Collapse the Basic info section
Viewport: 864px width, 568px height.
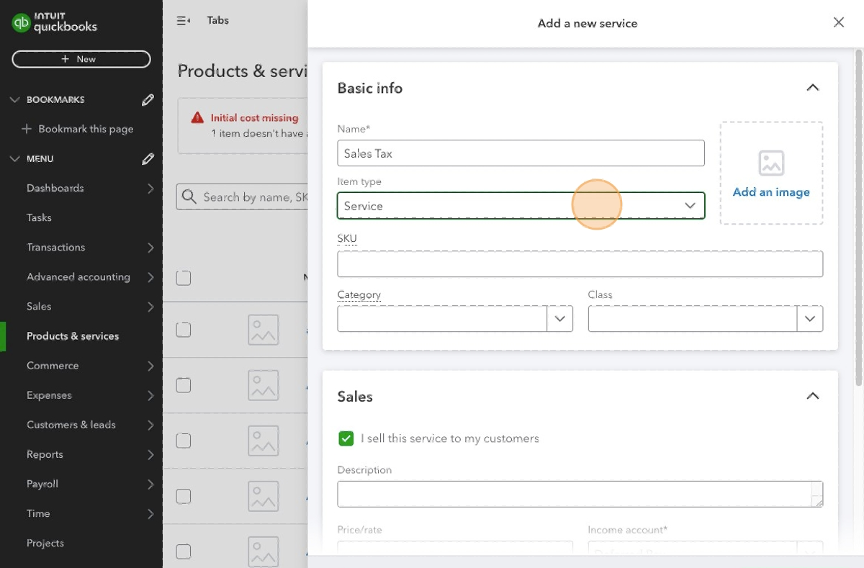812,88
